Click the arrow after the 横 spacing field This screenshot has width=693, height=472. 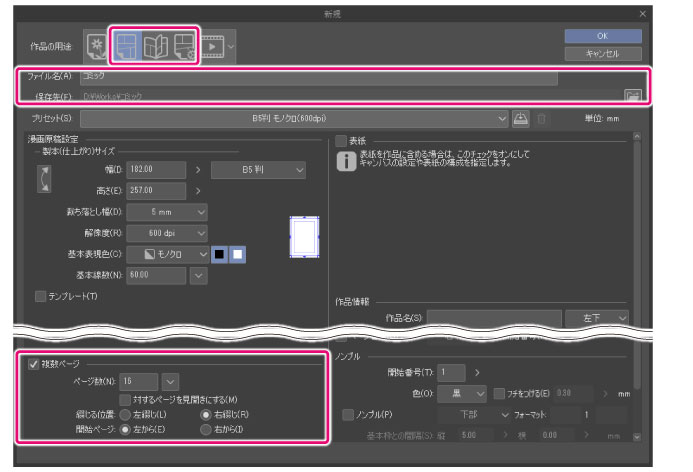586,435
